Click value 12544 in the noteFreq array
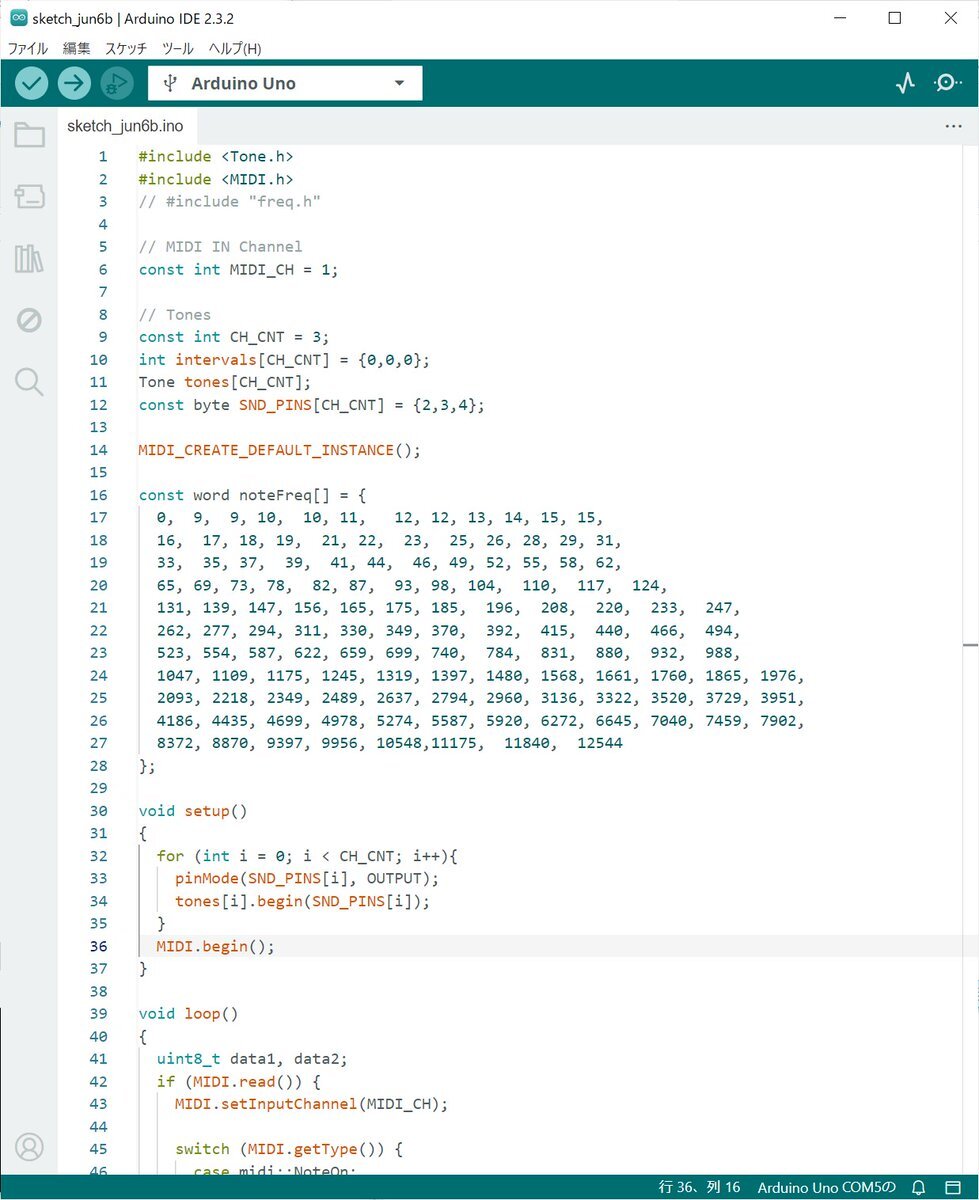Viewport: 979px width, 1200px height. [600, 743]
